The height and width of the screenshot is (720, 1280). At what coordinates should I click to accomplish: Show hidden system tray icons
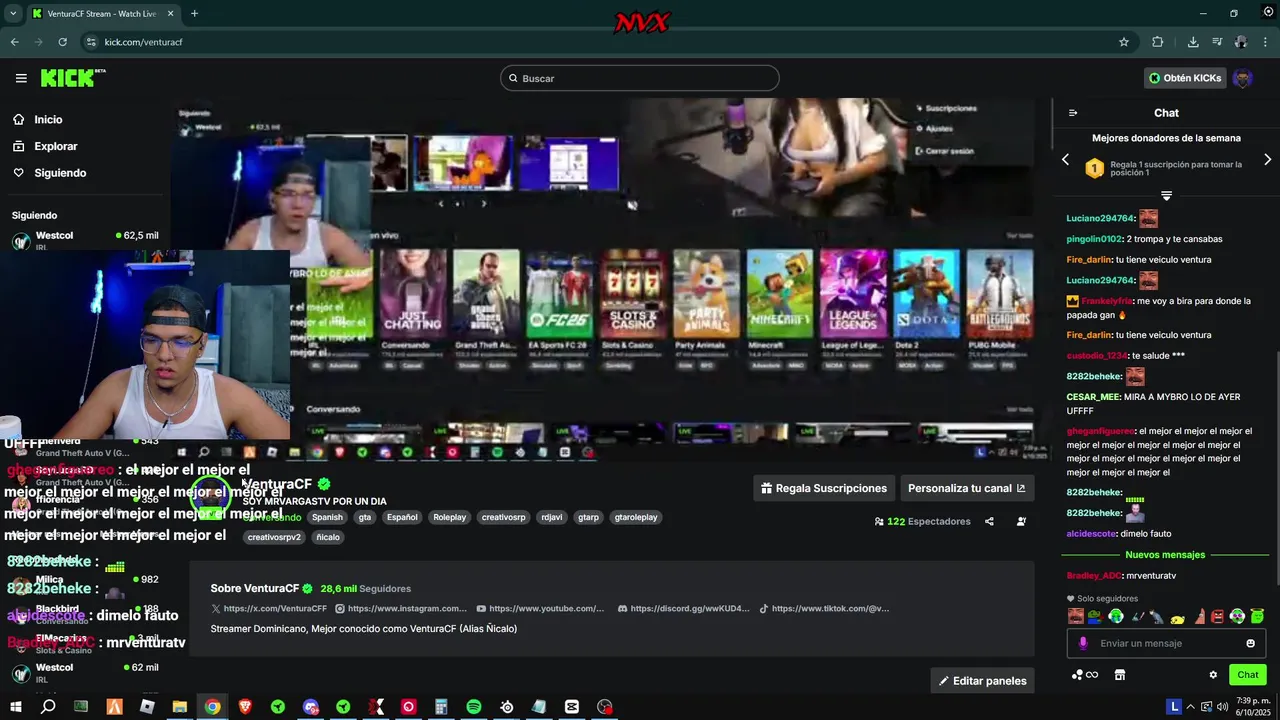click(x=1191, y=707)
